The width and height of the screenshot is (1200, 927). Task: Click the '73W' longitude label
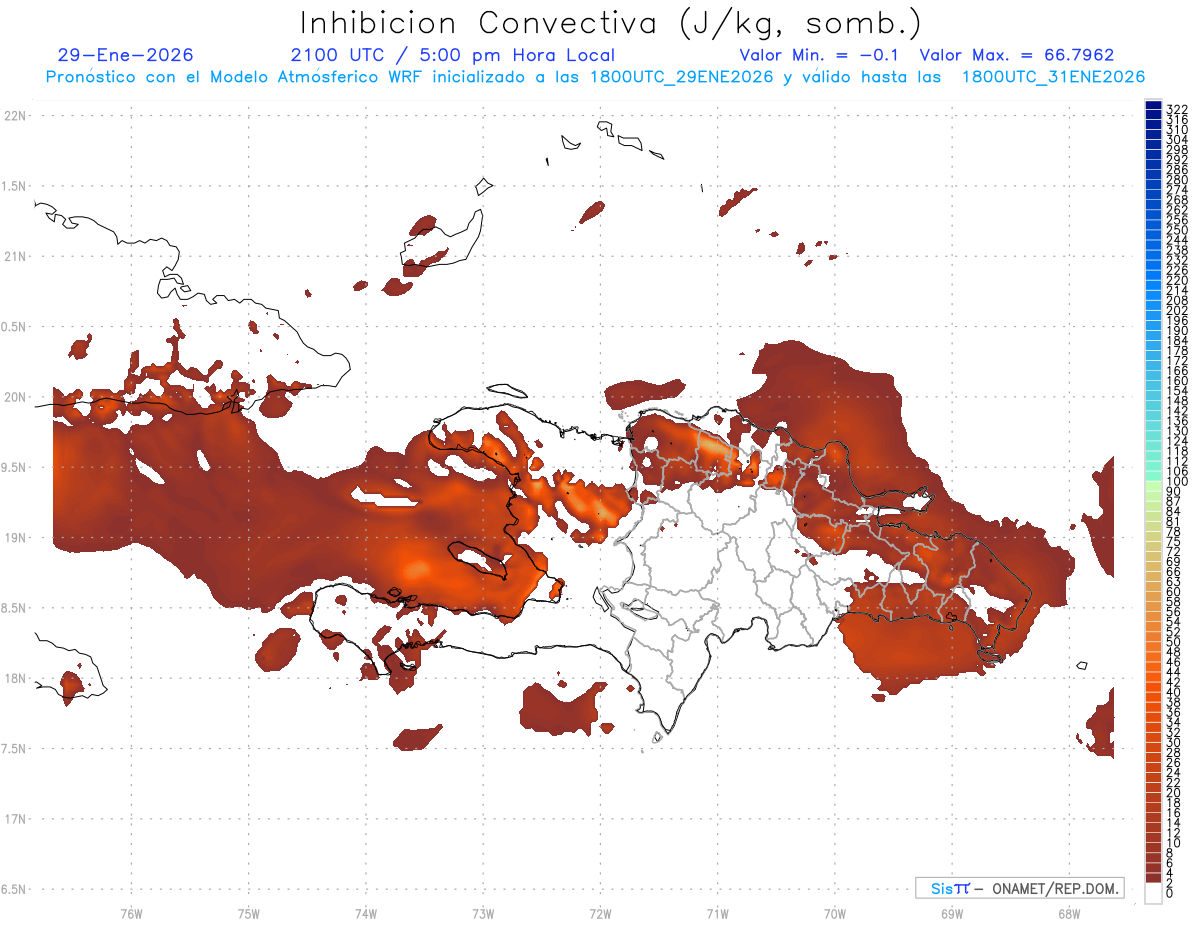click(x=483, y=913)
